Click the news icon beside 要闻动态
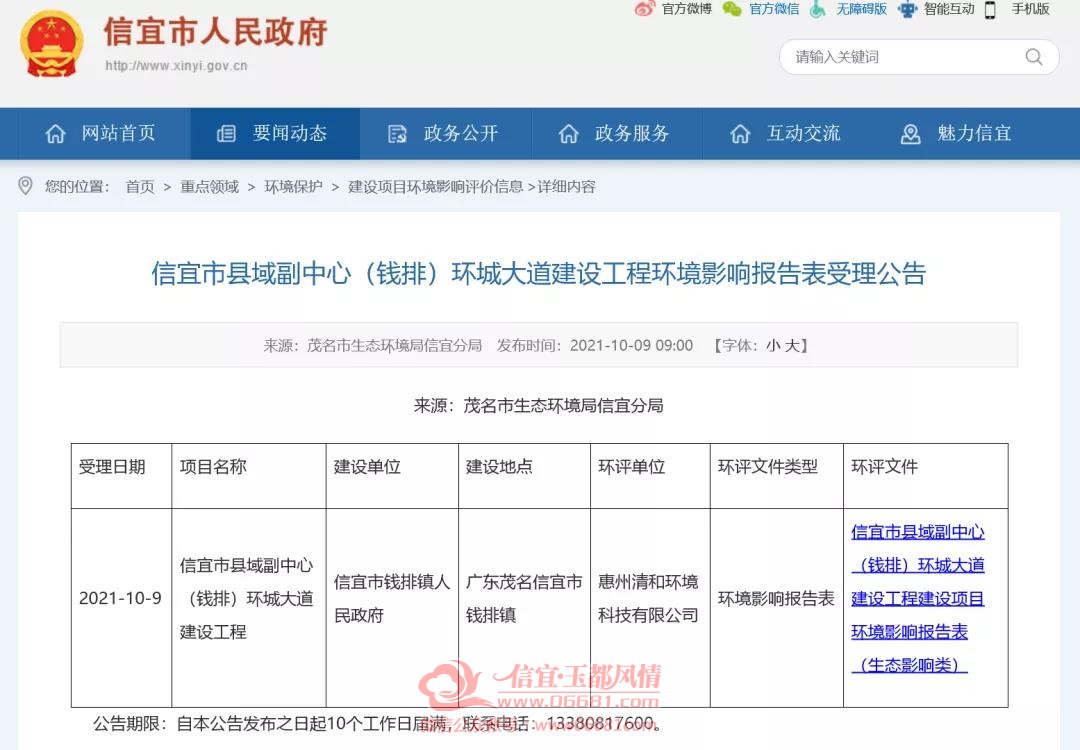The width and height of the screenshot is (1080, 750). coord(226,134)
